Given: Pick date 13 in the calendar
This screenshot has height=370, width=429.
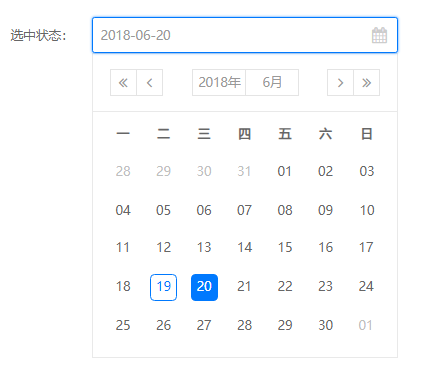Looking at the screenshot, I should [x=204, y=248].
